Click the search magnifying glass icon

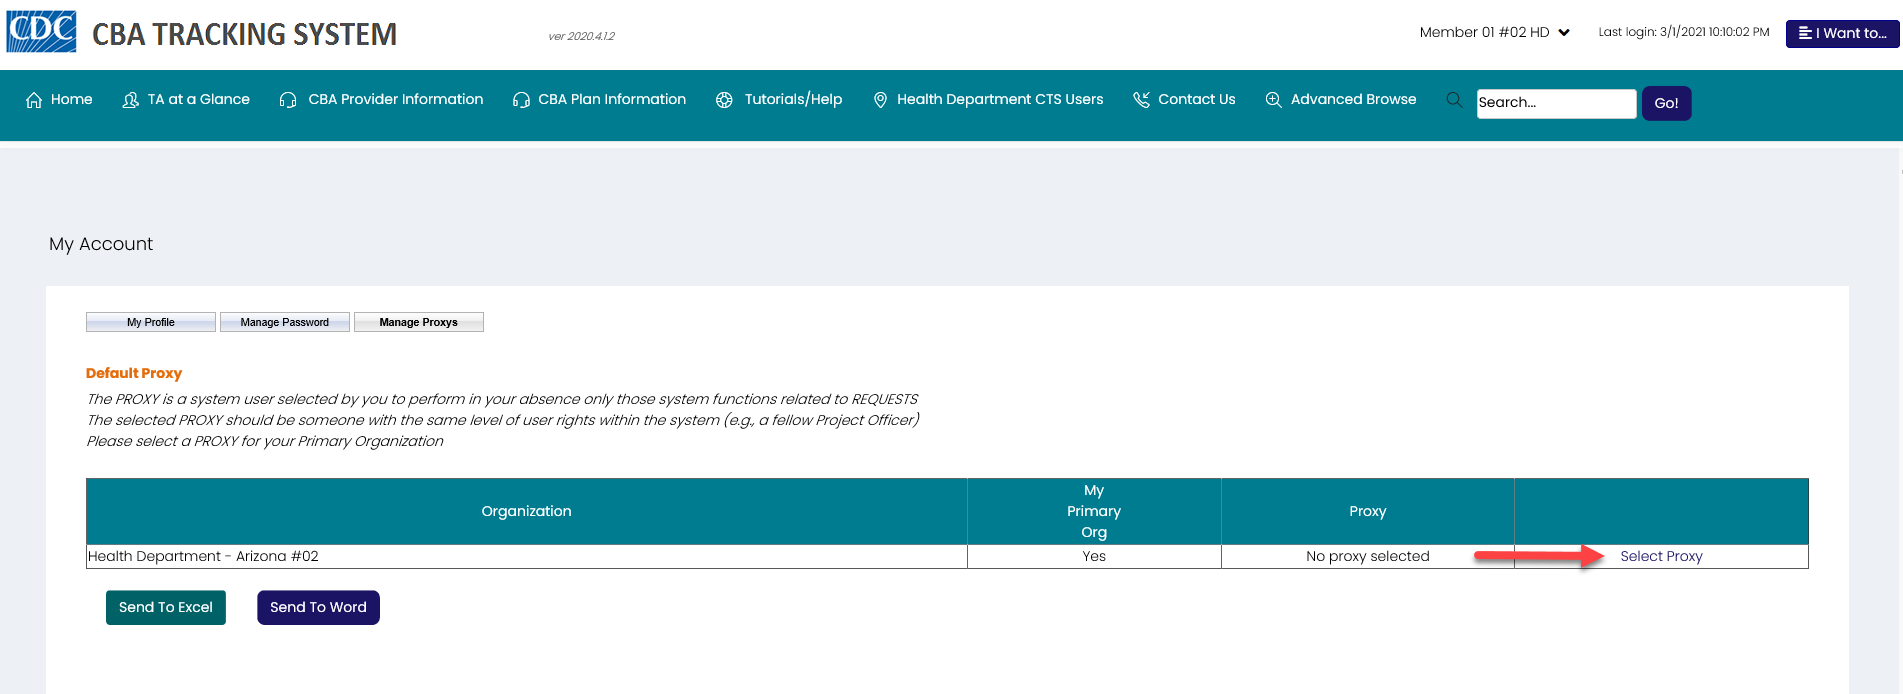point(1454,100)
